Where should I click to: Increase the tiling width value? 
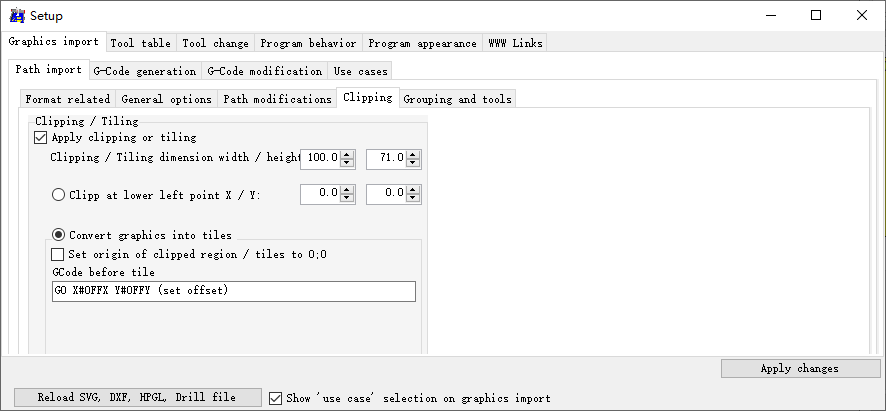(x=347, y=154)
